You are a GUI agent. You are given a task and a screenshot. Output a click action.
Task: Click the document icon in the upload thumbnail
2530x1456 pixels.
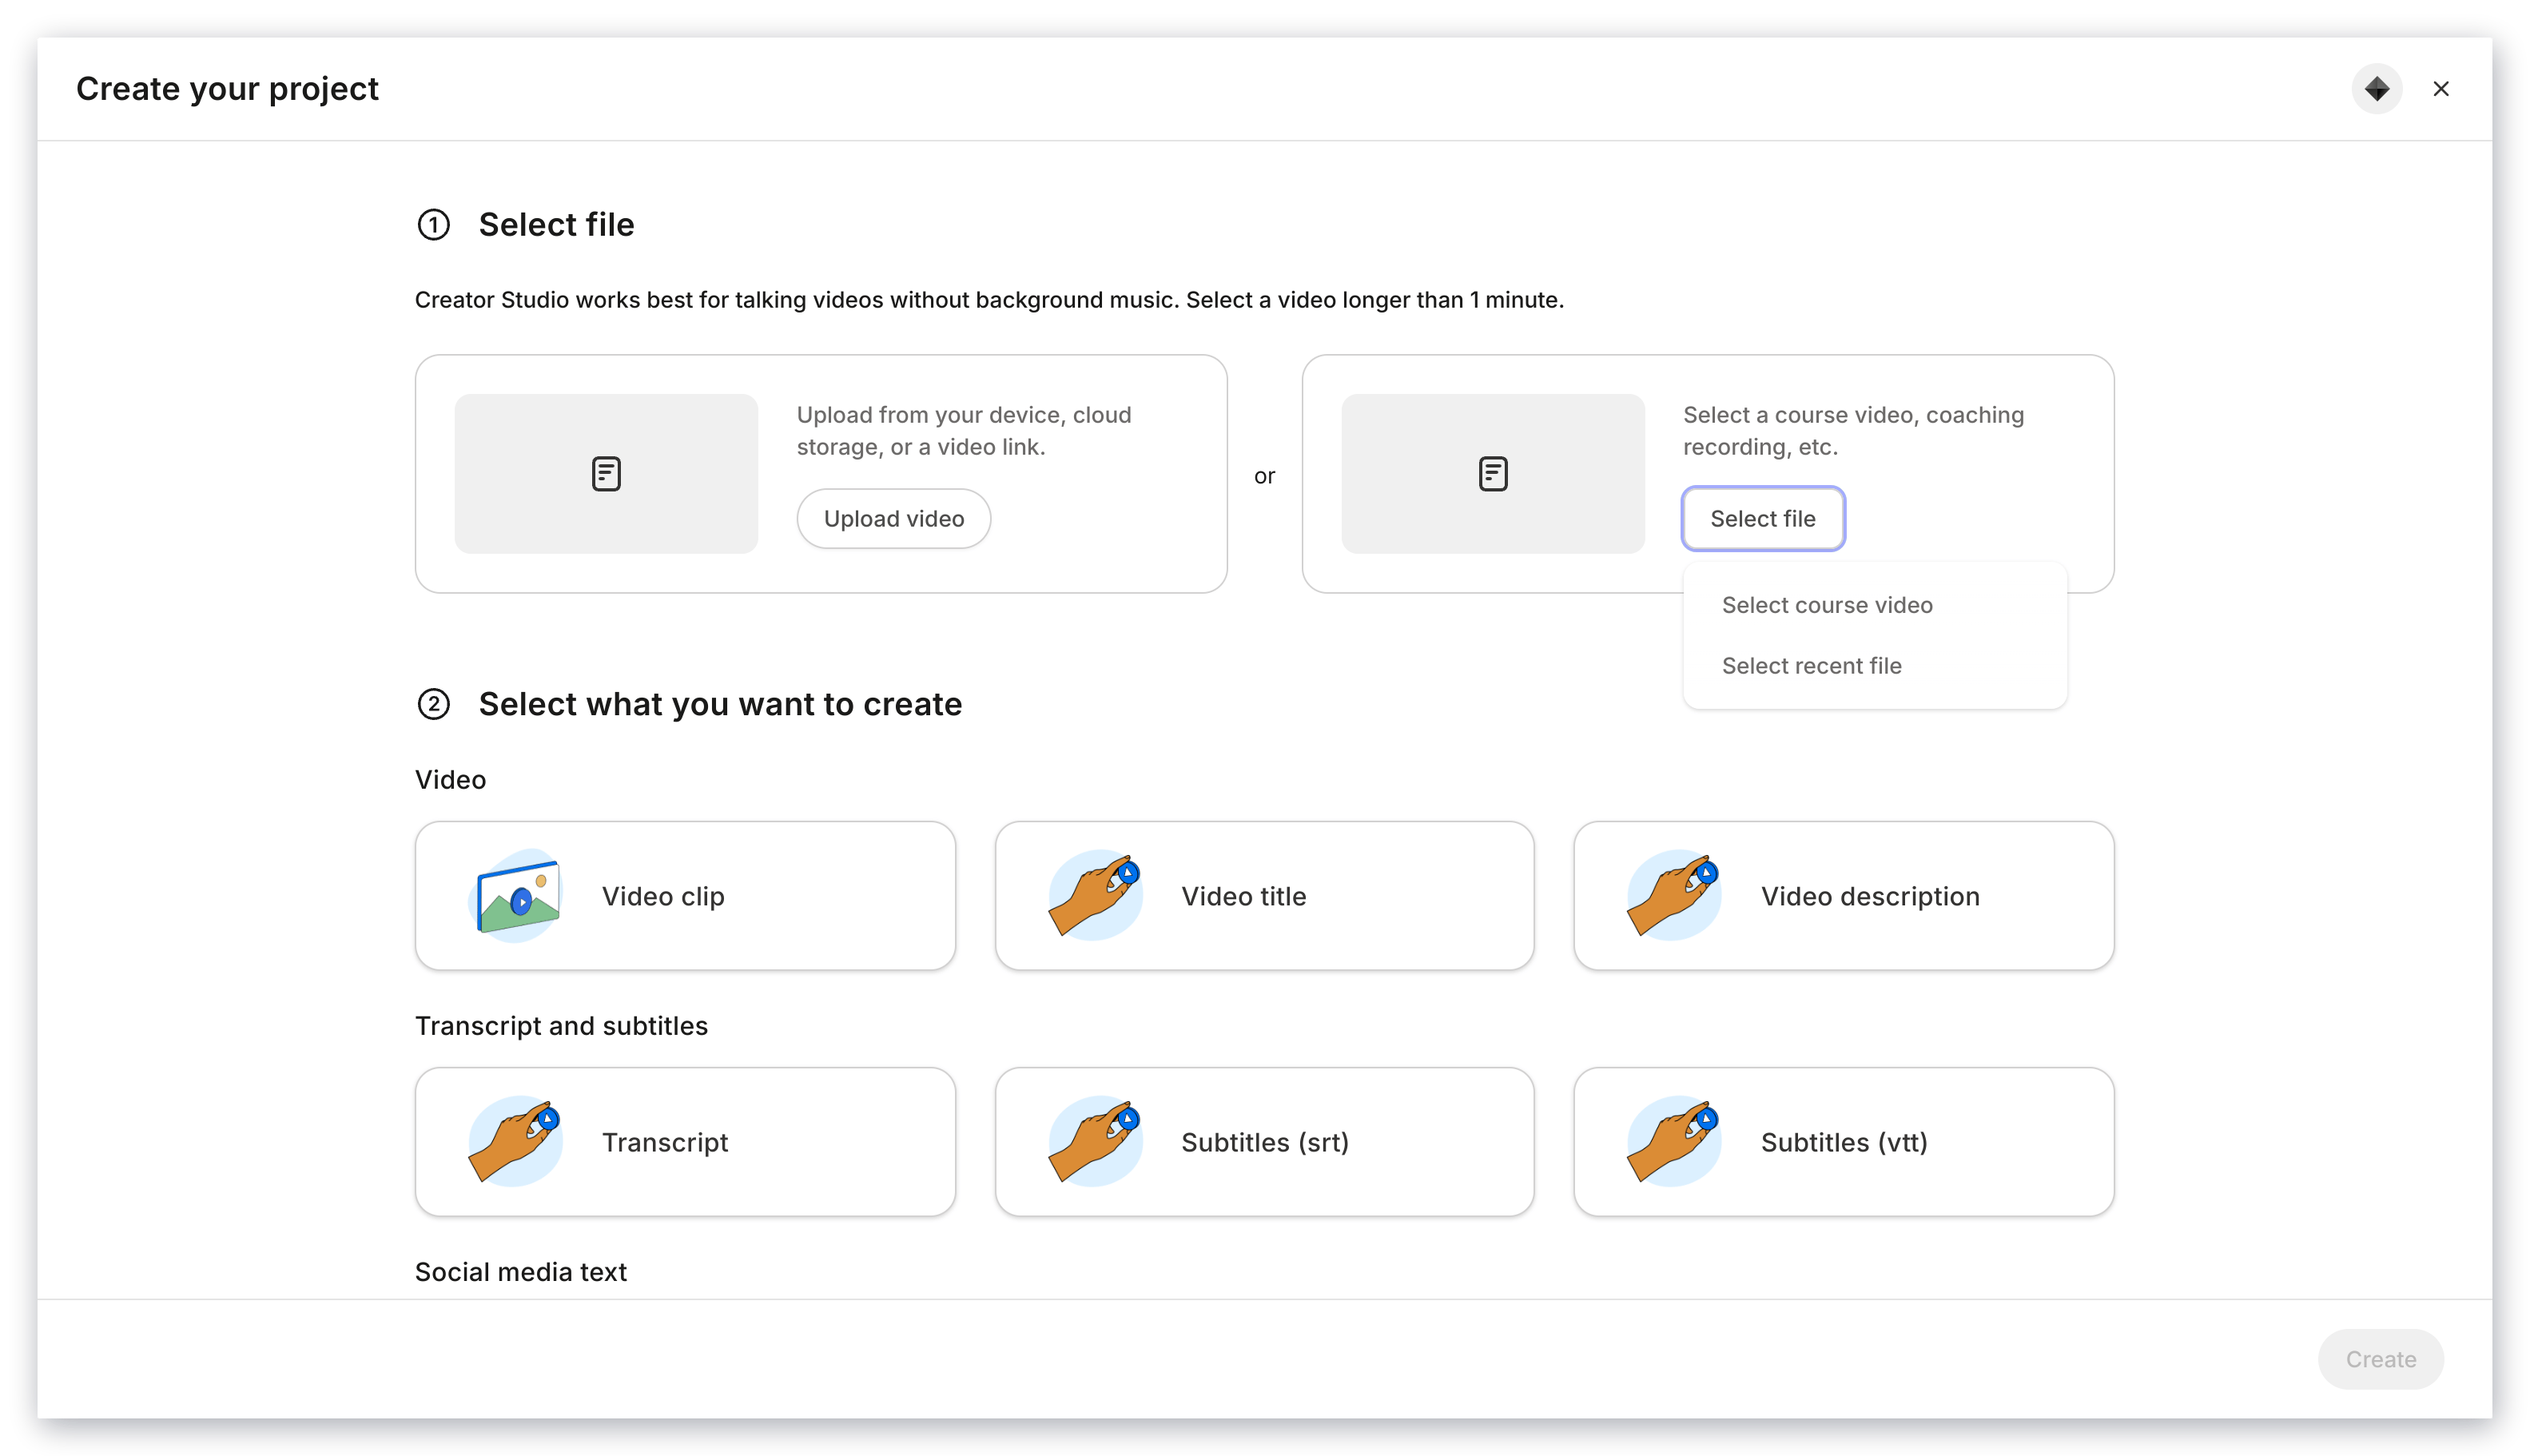(x=606, y=473)
